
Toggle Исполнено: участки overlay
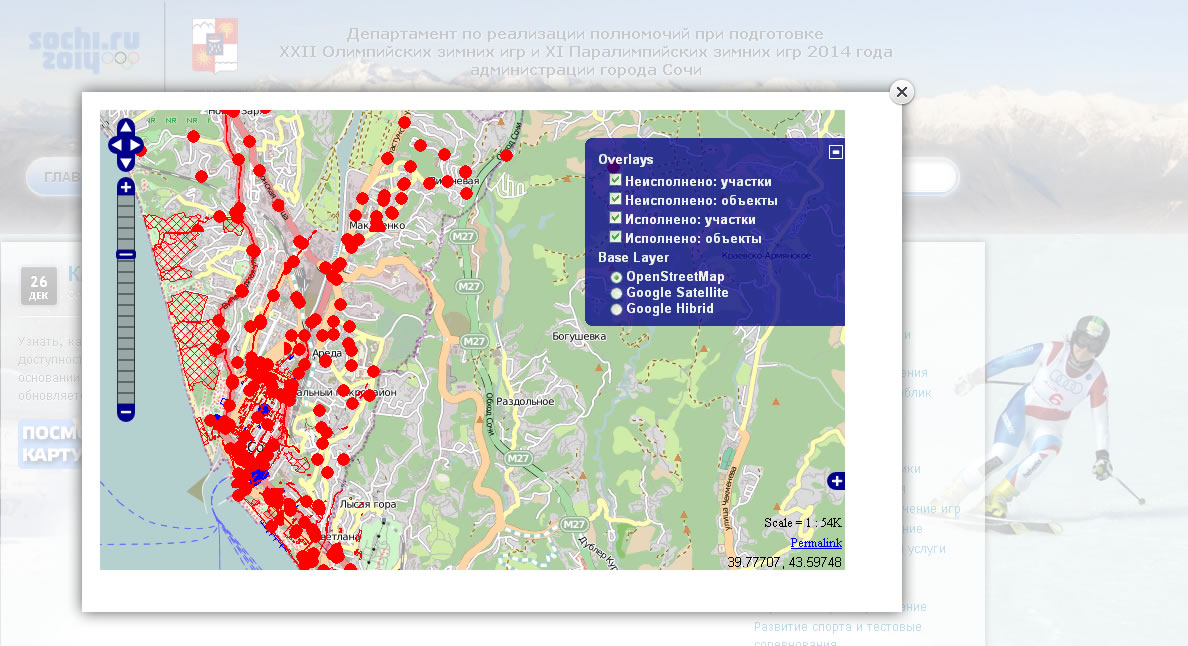[x=615, y=218]
